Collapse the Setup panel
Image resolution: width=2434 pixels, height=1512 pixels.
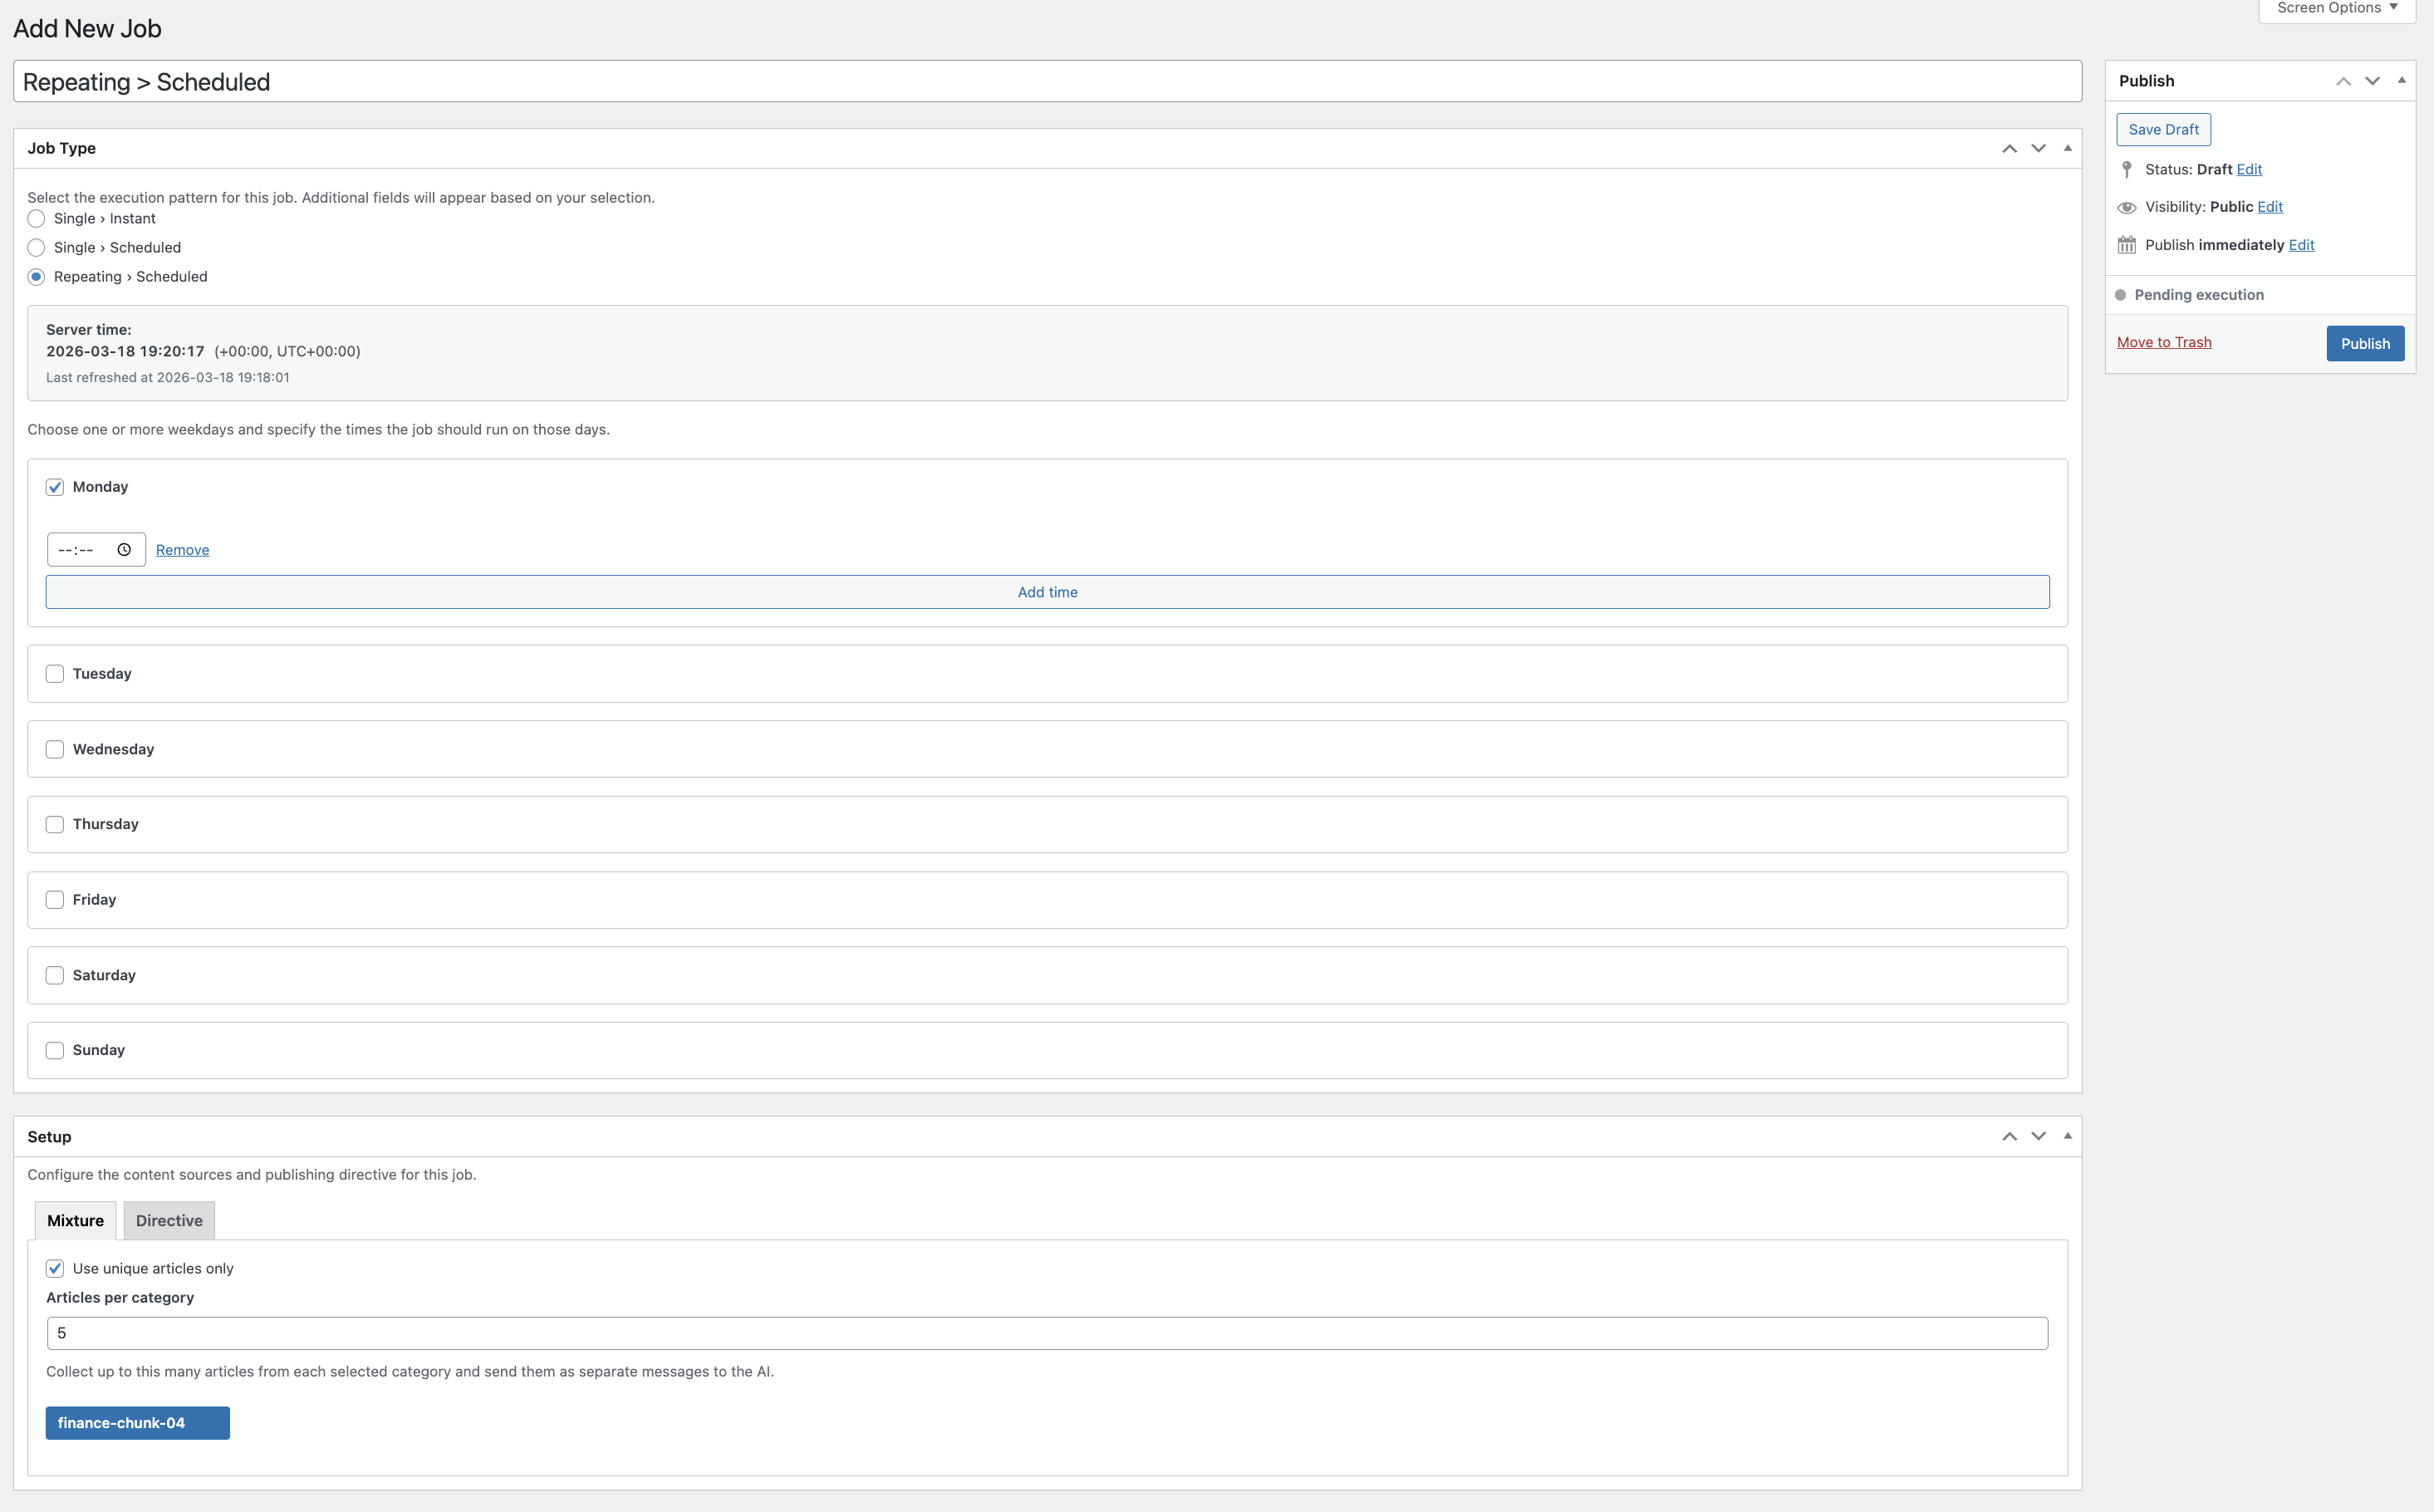[2067, 1136]
